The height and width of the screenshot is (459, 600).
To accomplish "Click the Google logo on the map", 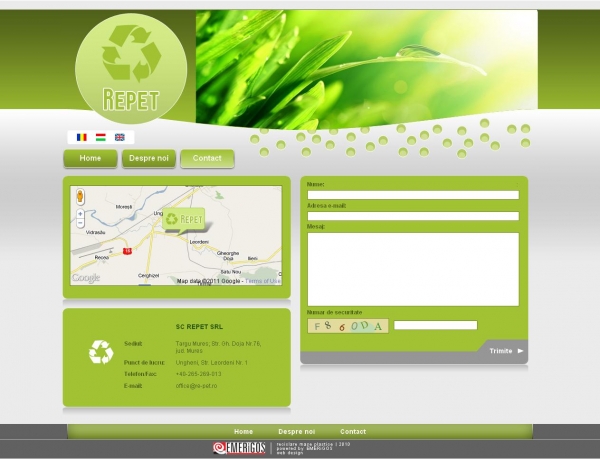I will (86, 278).
